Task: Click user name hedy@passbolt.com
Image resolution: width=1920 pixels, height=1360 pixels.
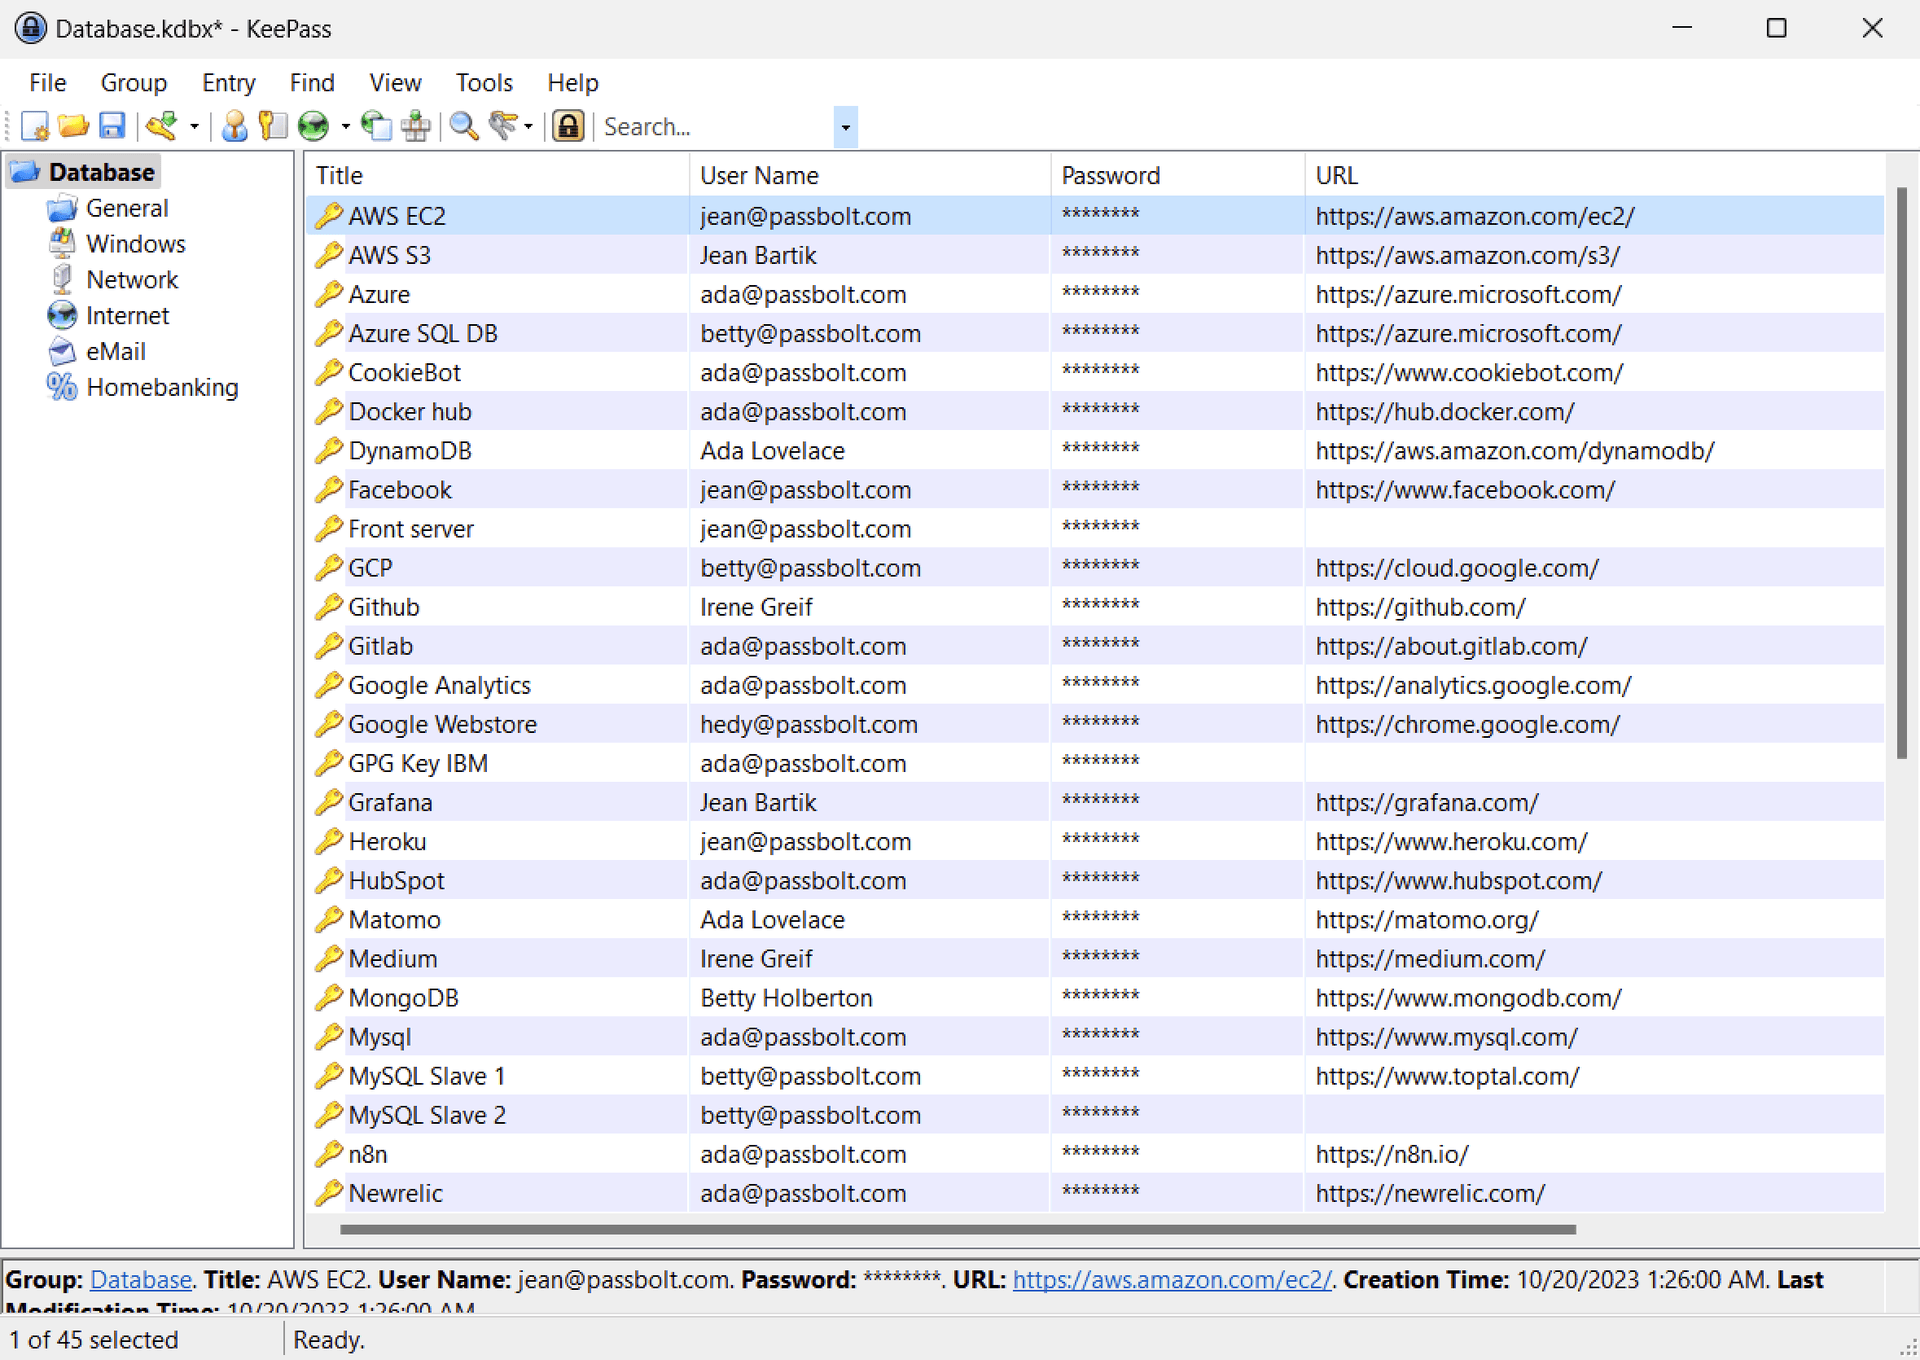Action: point(809,724)
